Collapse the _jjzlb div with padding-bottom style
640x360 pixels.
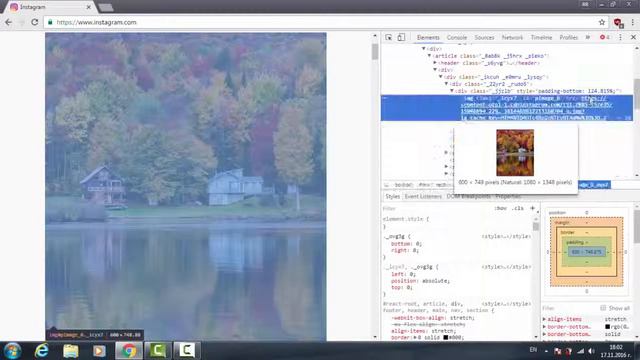click(452, 91)
